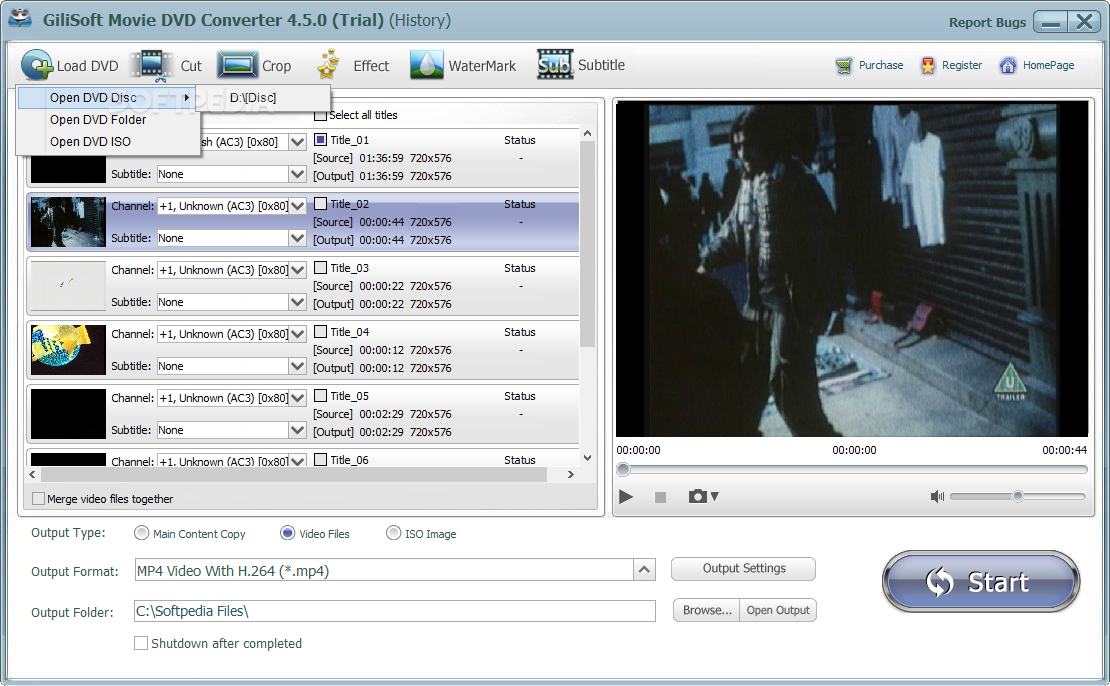Screen dimensions: 1110x686
Task: Click the volume slider knob
Action: click(1017, 496)
